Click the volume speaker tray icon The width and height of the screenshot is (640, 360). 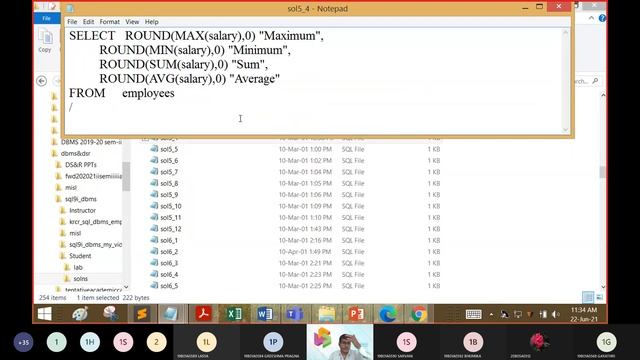click(556, 314)
